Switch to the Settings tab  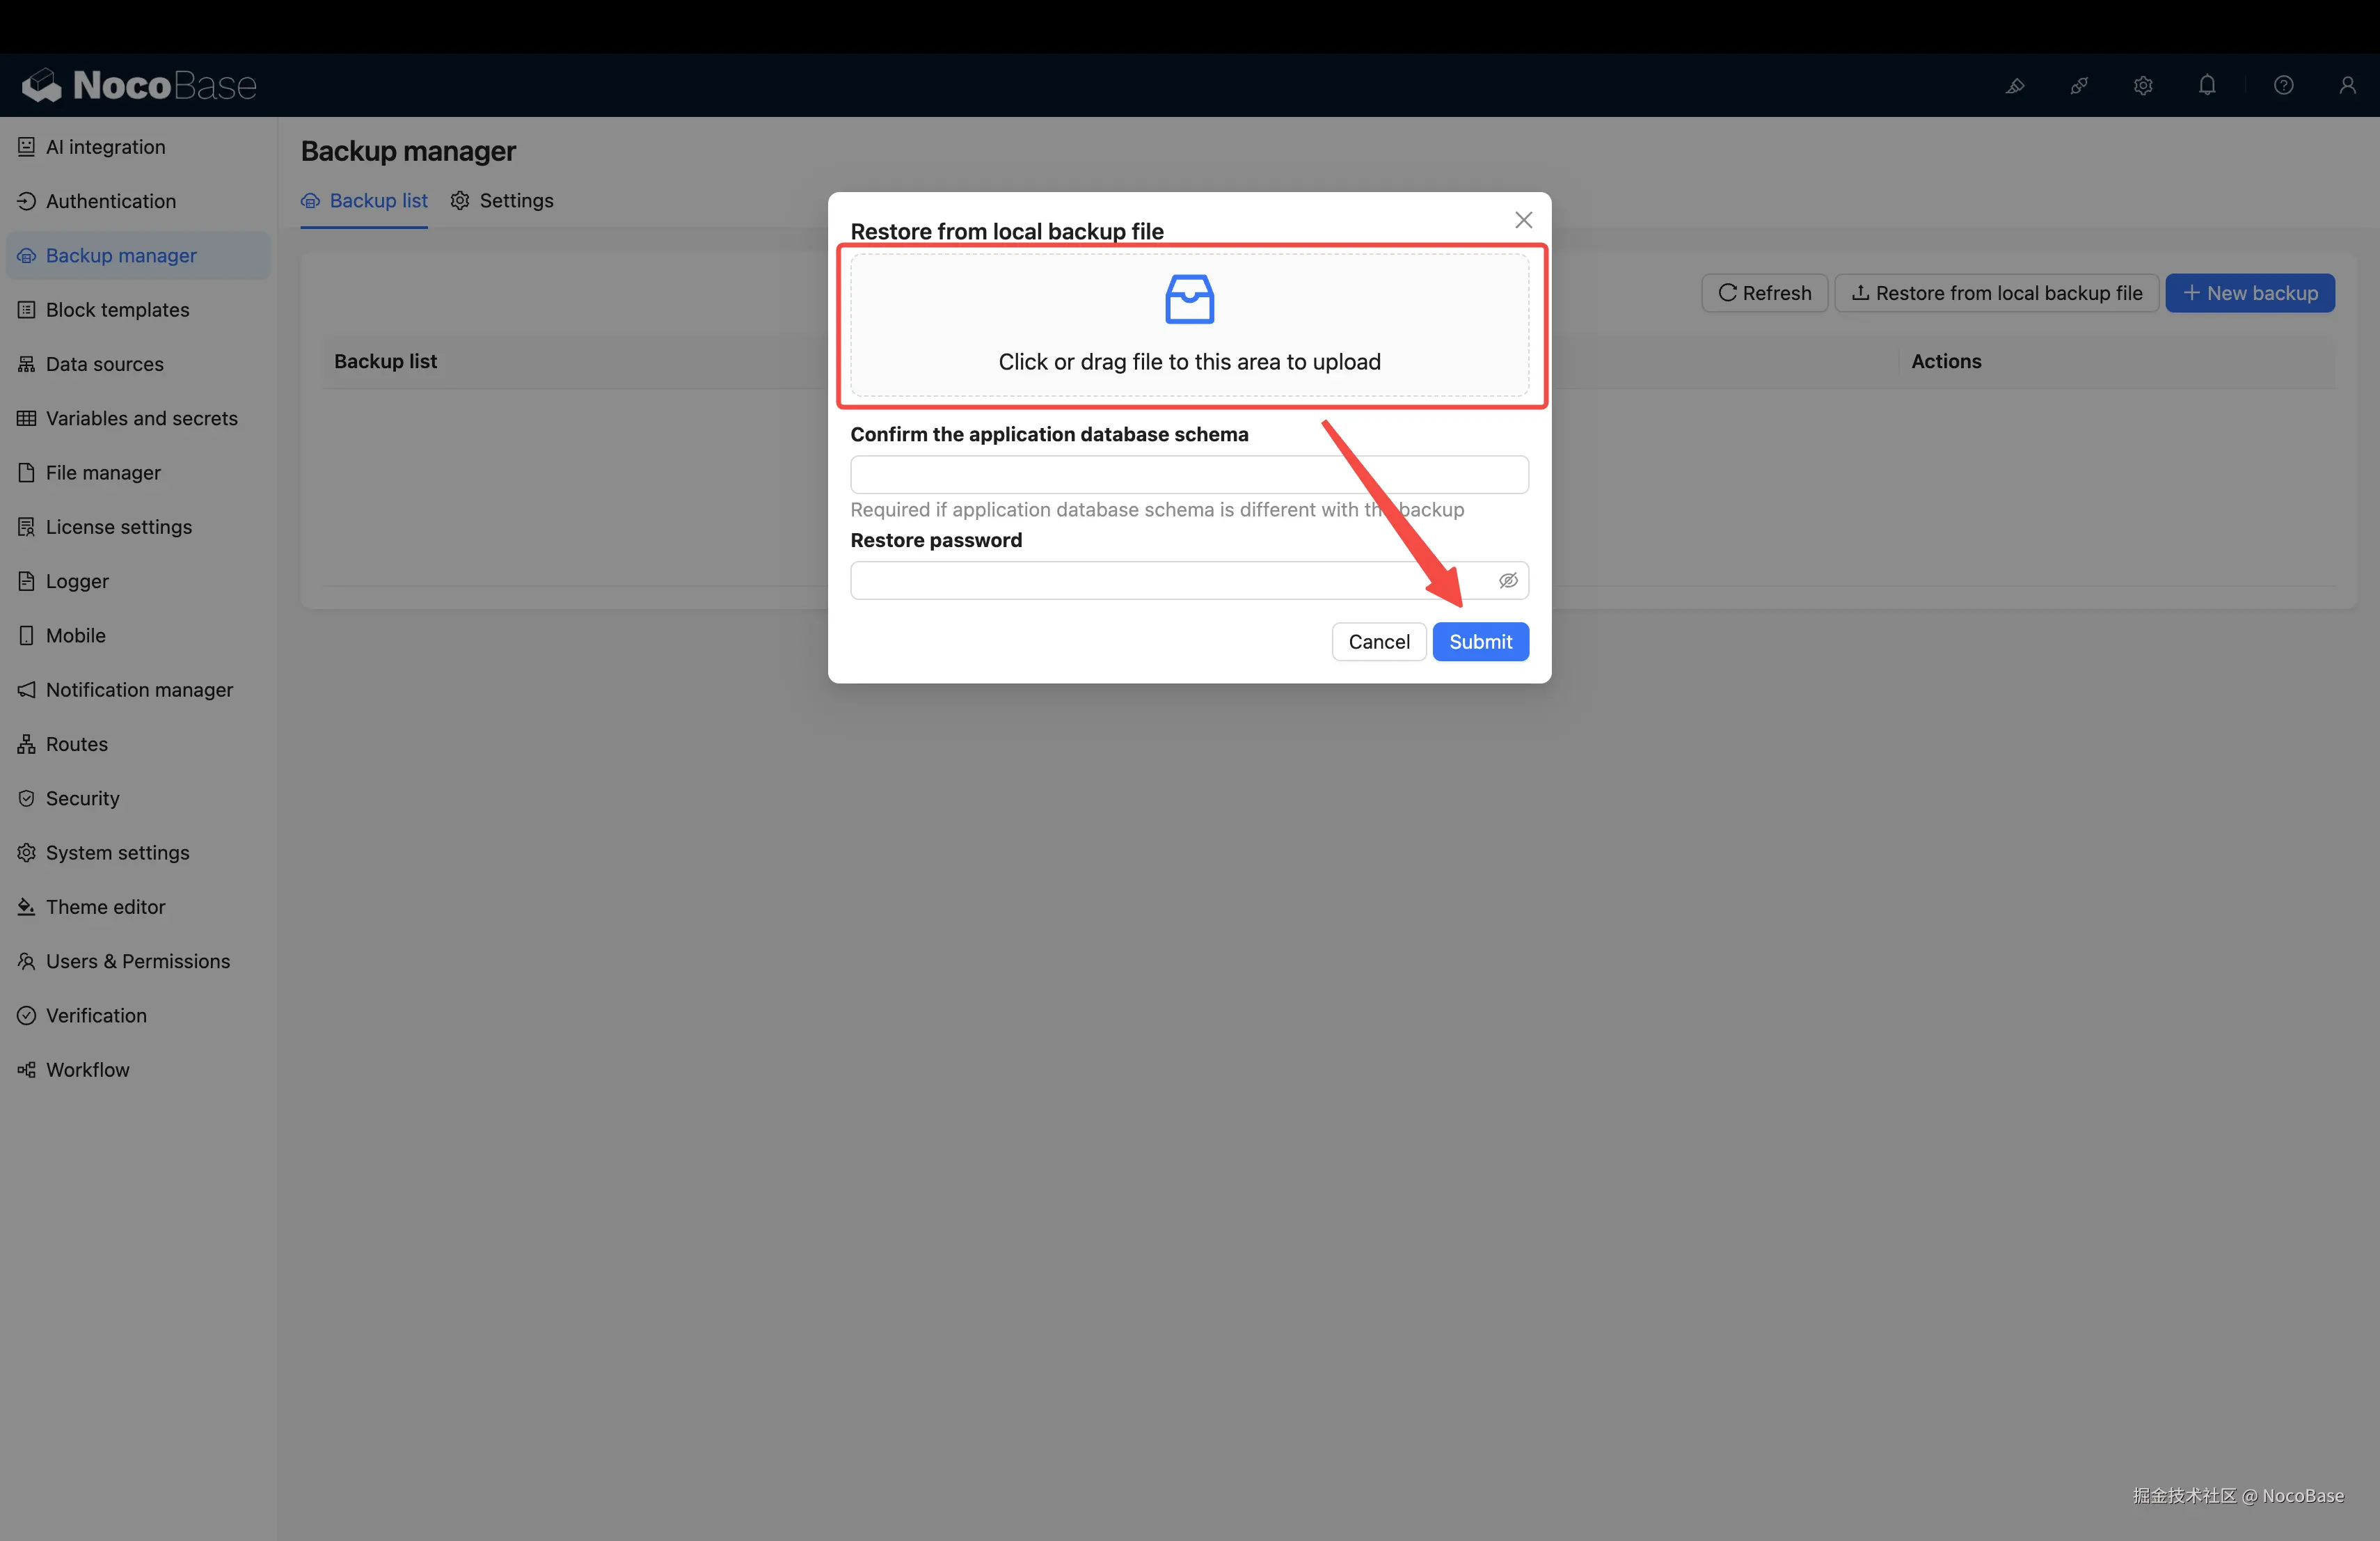coord(502,201)
